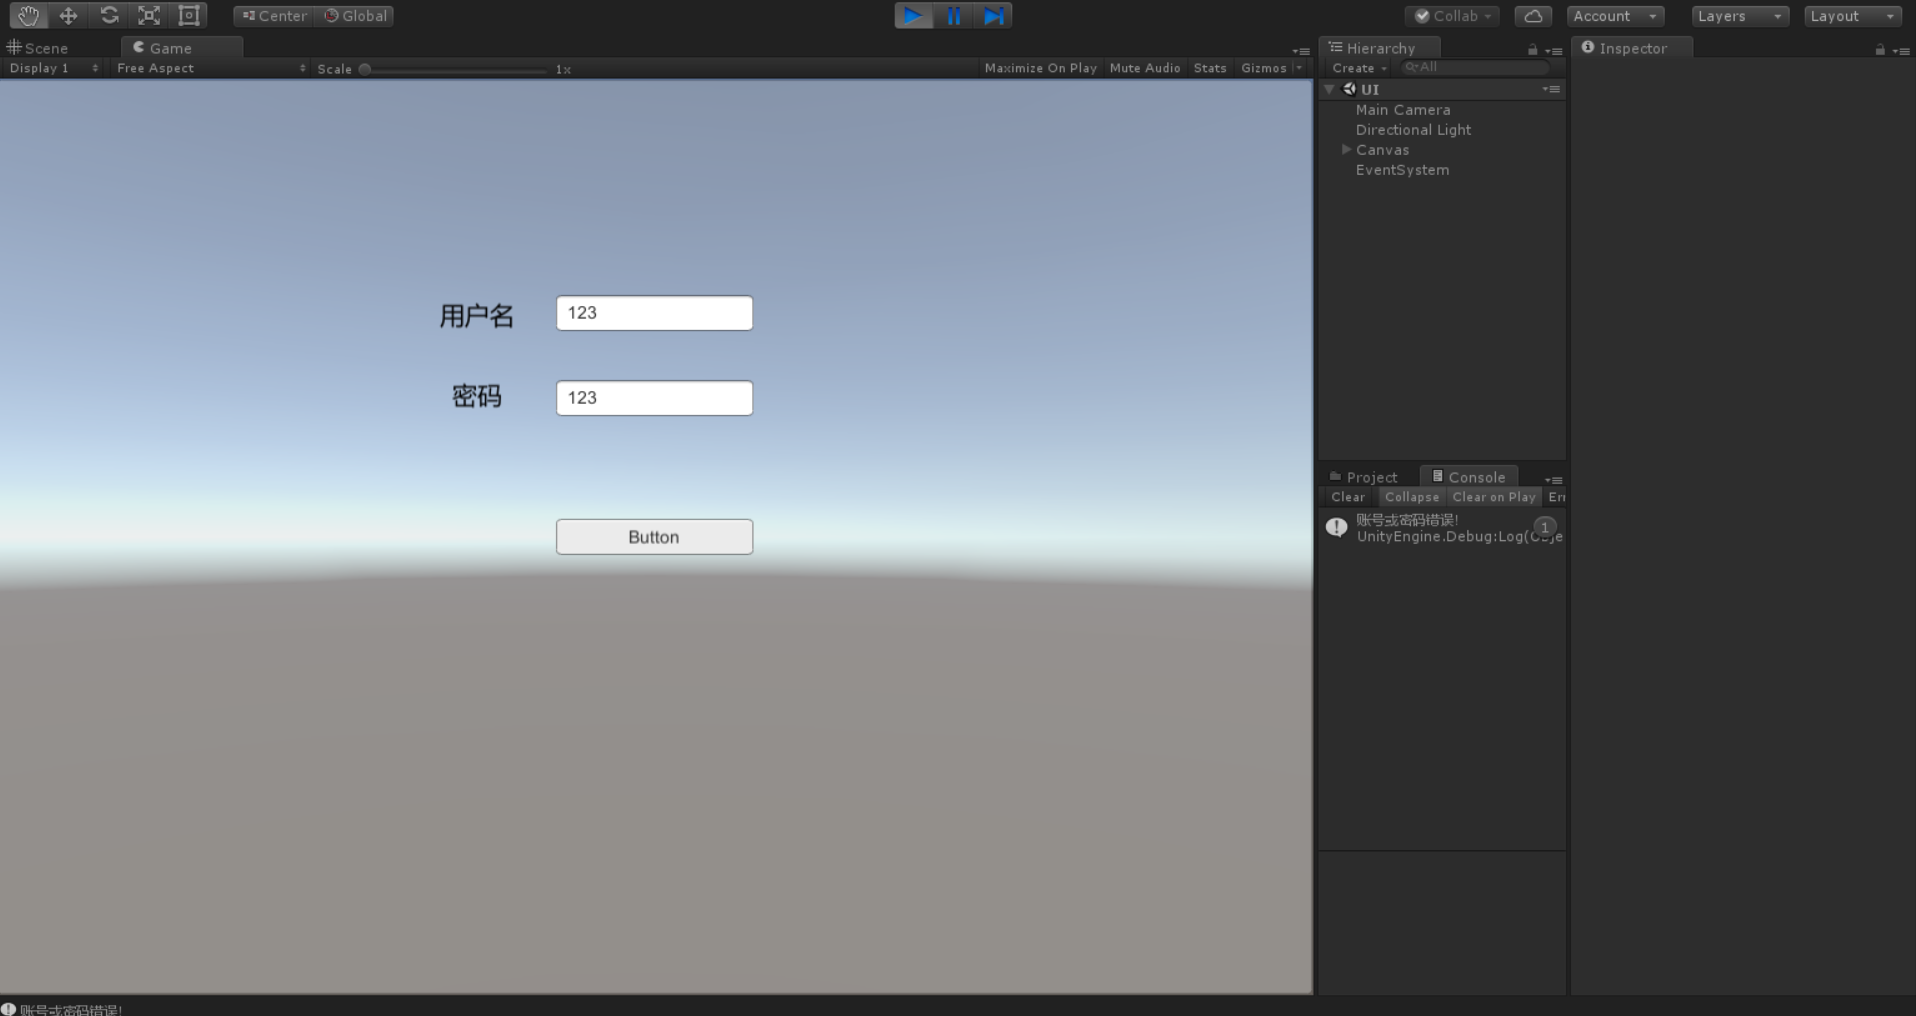Switch to the Scene tab
Viewport: 1916px width, 1016px height.
(38, 48)
